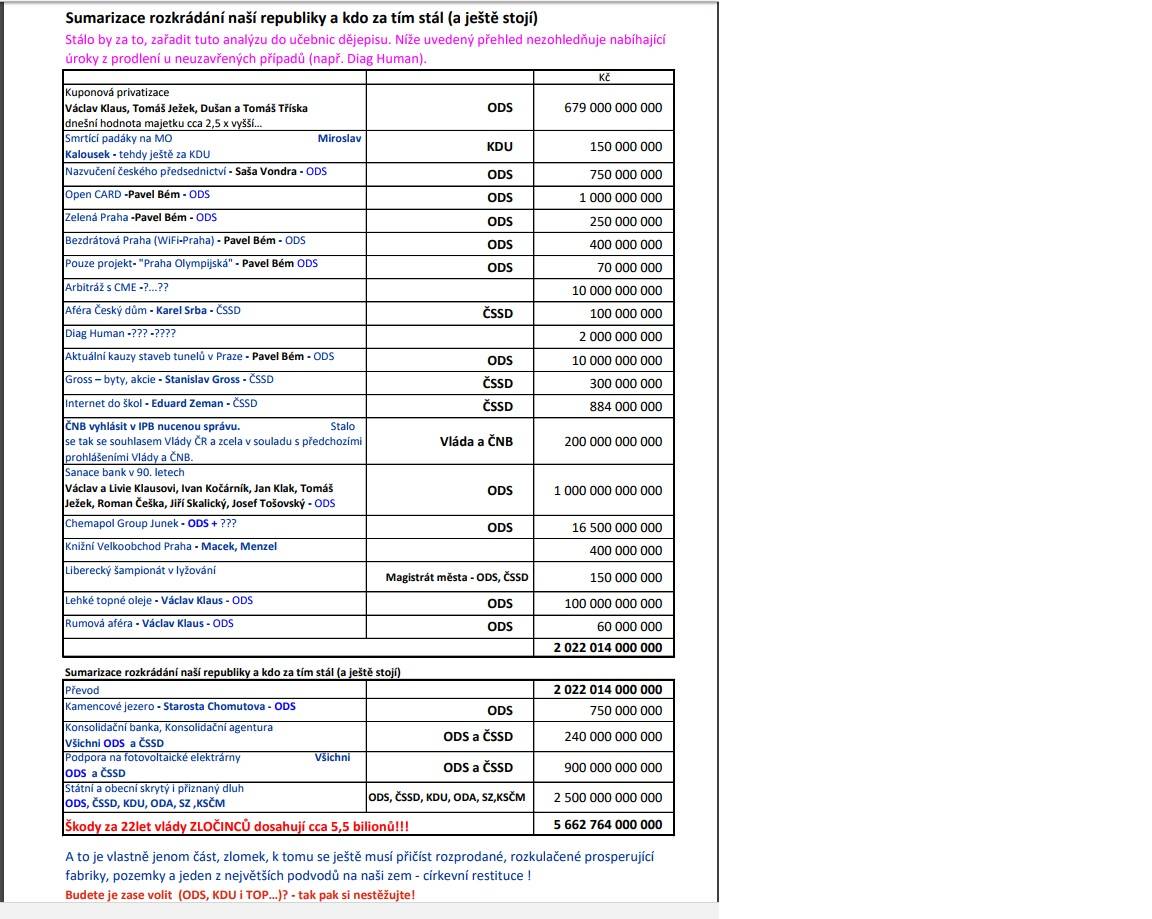Click the 1 000 000 000 000 amount

click(608, 491)
